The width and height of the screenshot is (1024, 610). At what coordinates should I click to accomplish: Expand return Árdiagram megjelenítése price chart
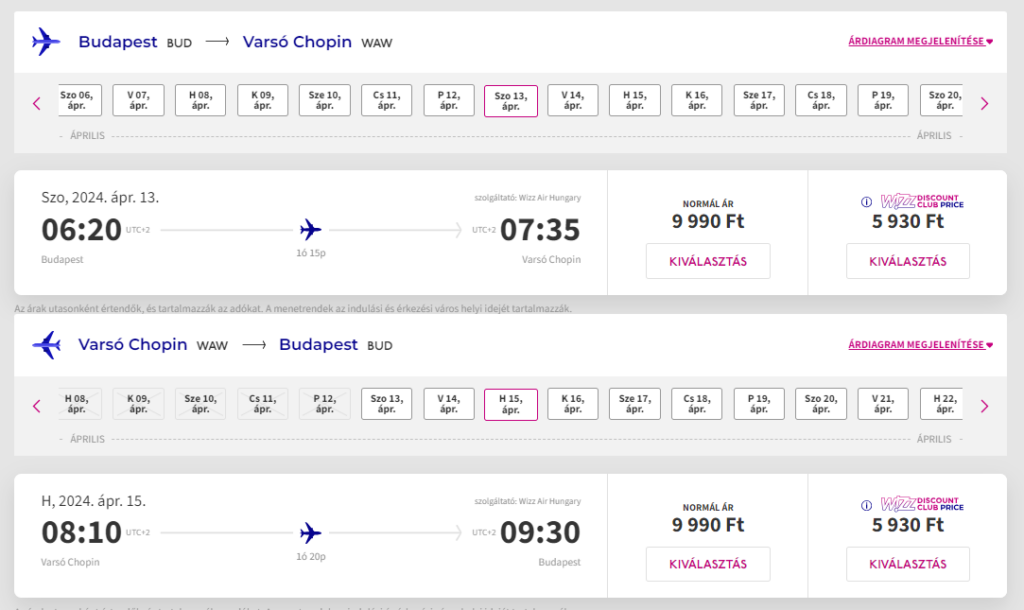(920, 344)
